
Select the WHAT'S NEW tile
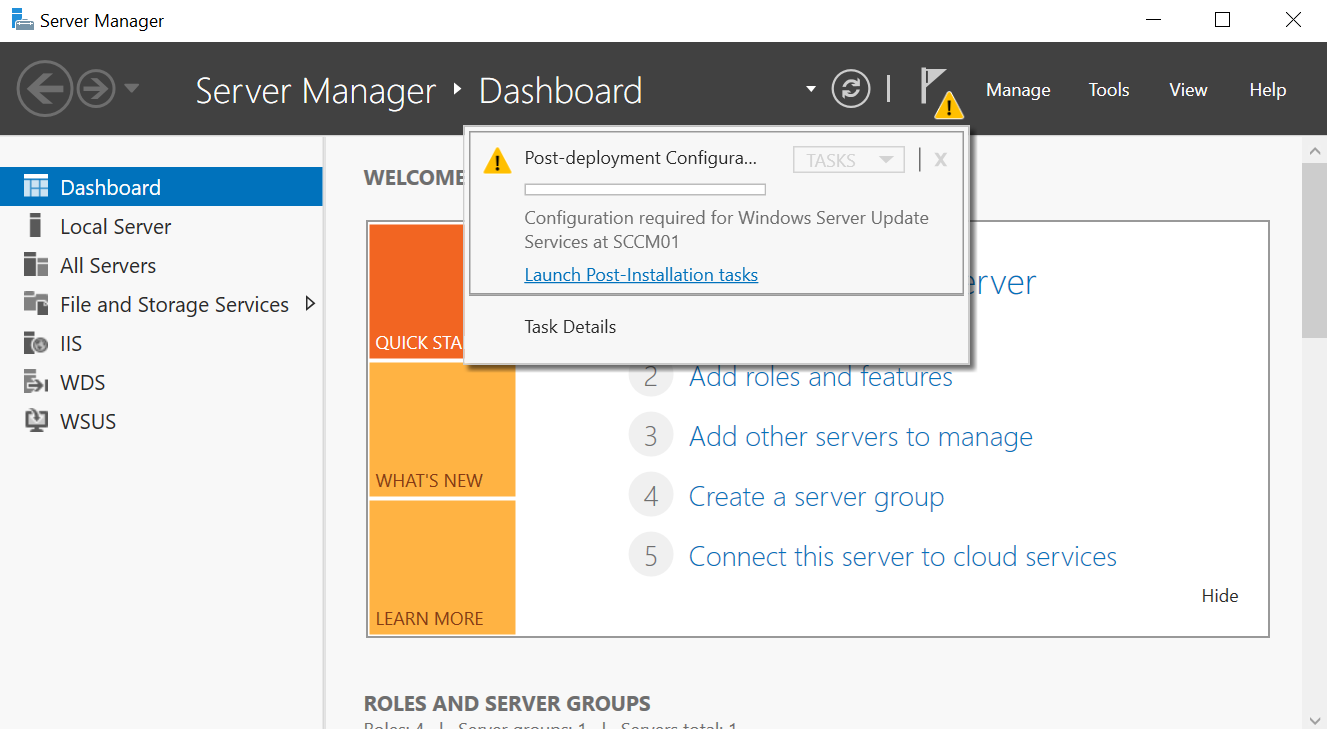coord(442,429)
